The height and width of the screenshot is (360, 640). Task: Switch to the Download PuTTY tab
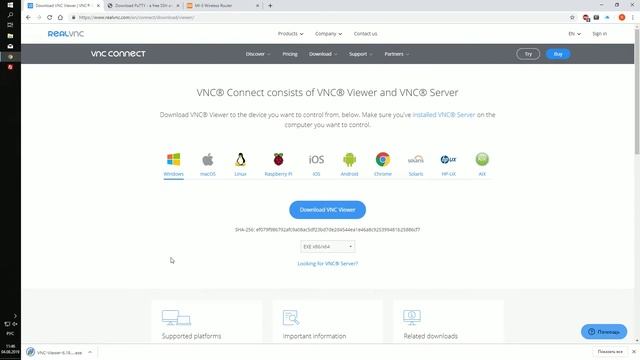[143, 6]
